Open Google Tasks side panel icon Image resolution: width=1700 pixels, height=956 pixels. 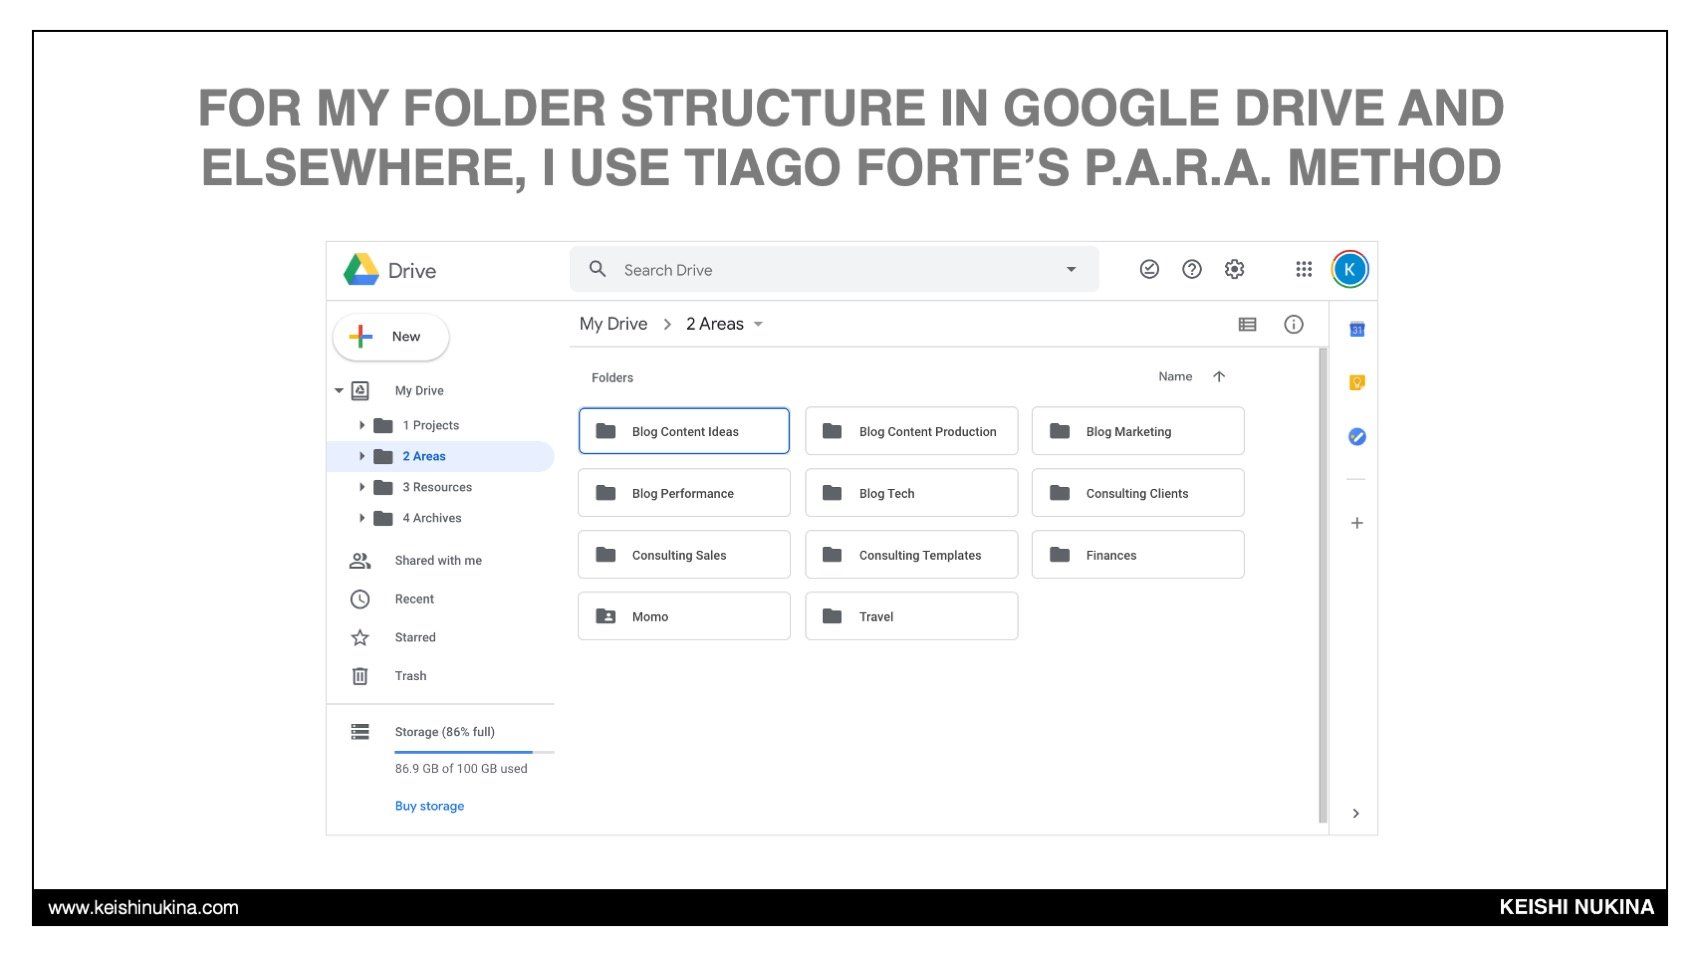click(x=1357, y=437)
